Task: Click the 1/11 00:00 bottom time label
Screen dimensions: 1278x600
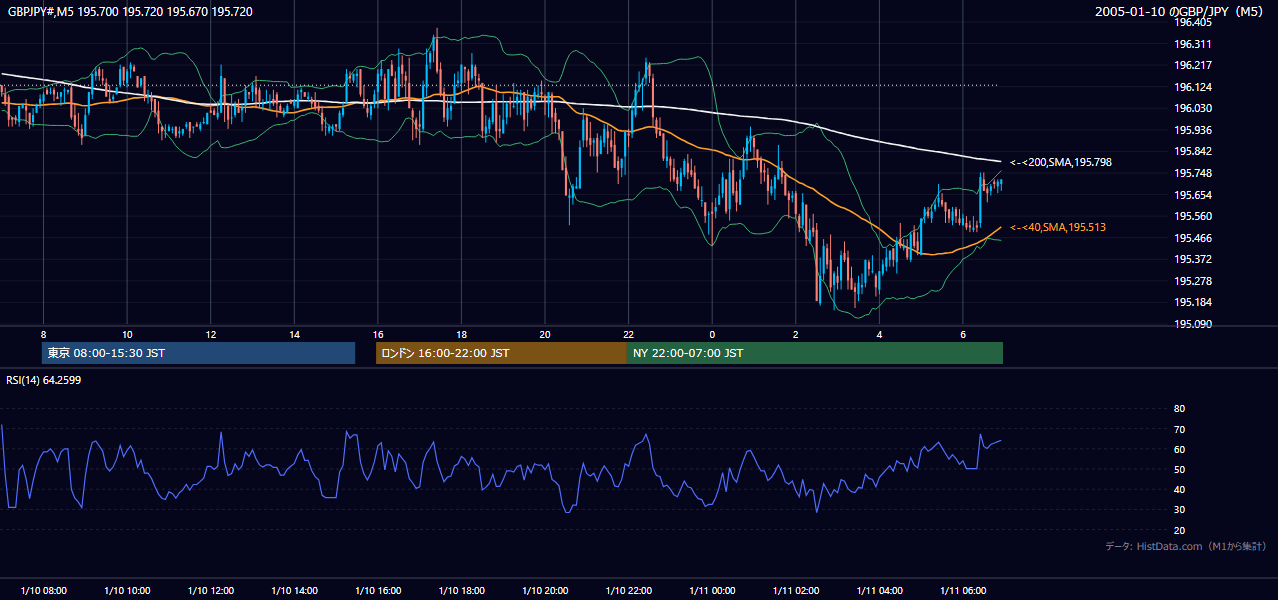Action: 712,591
